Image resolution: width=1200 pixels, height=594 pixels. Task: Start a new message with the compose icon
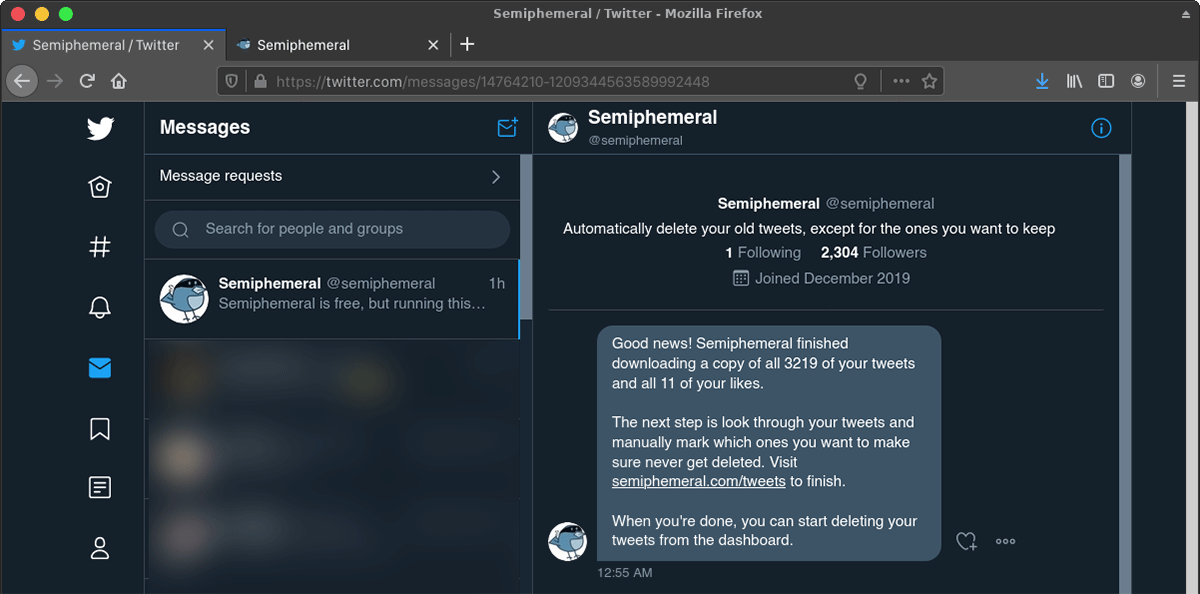click(507, 128)
